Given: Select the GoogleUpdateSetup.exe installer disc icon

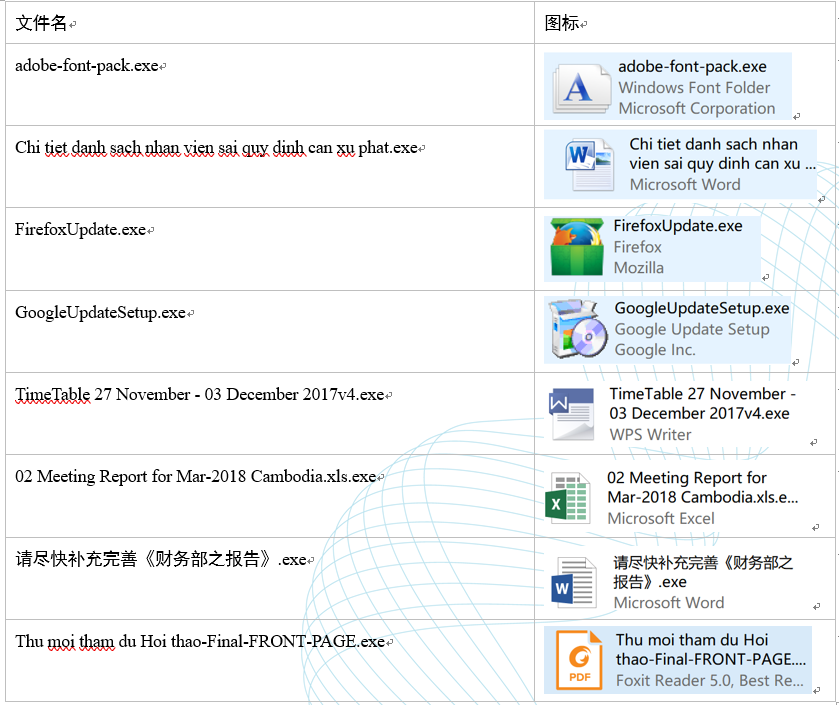Looking at the screenshot, I should coord(578,328).
